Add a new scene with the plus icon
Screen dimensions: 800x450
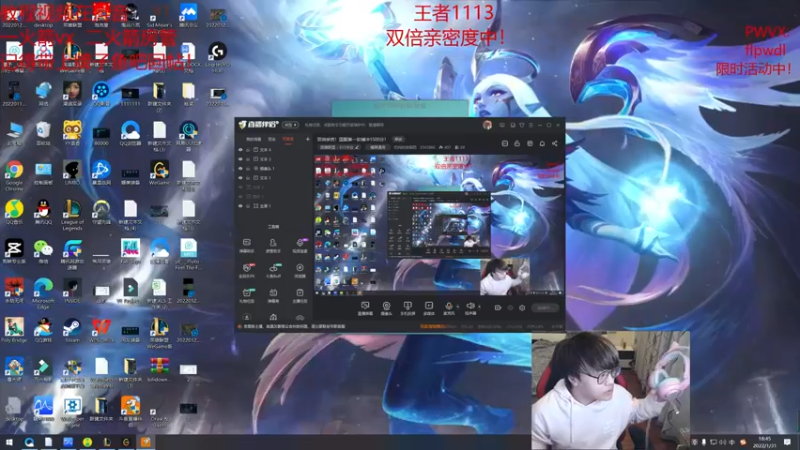pyautogui.click(x=308, y=139)
